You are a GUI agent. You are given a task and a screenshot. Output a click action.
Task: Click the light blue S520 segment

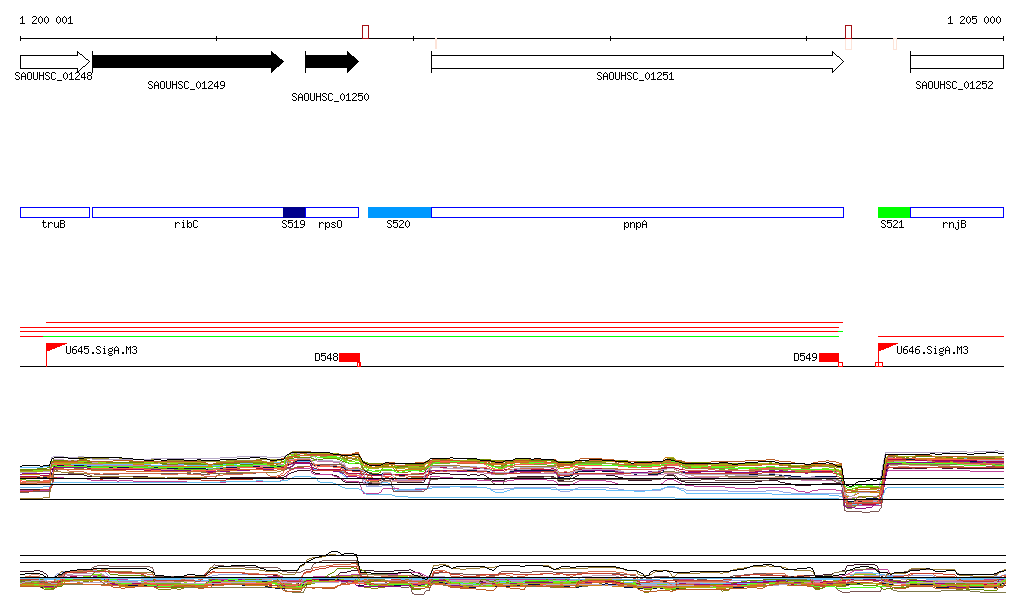[x=399, y=212]
